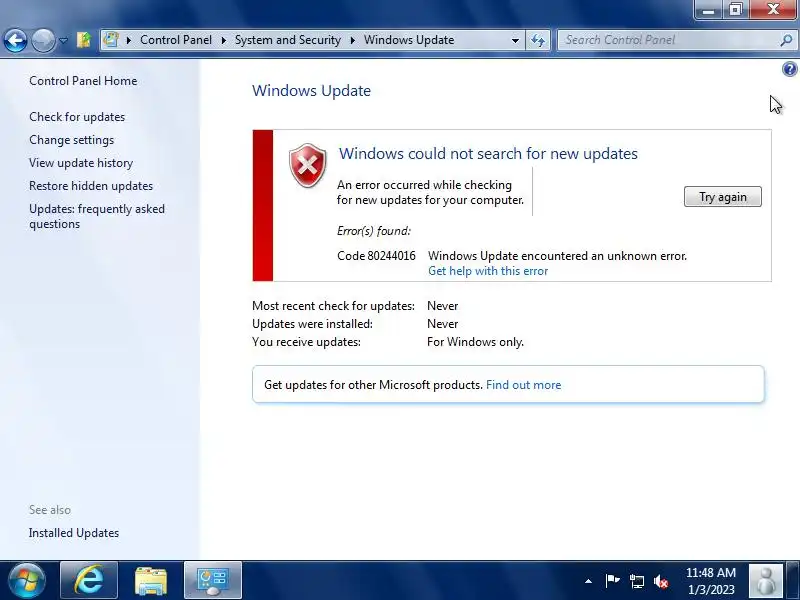
Task: Open Change settings
Action: [x=71, y=140]
